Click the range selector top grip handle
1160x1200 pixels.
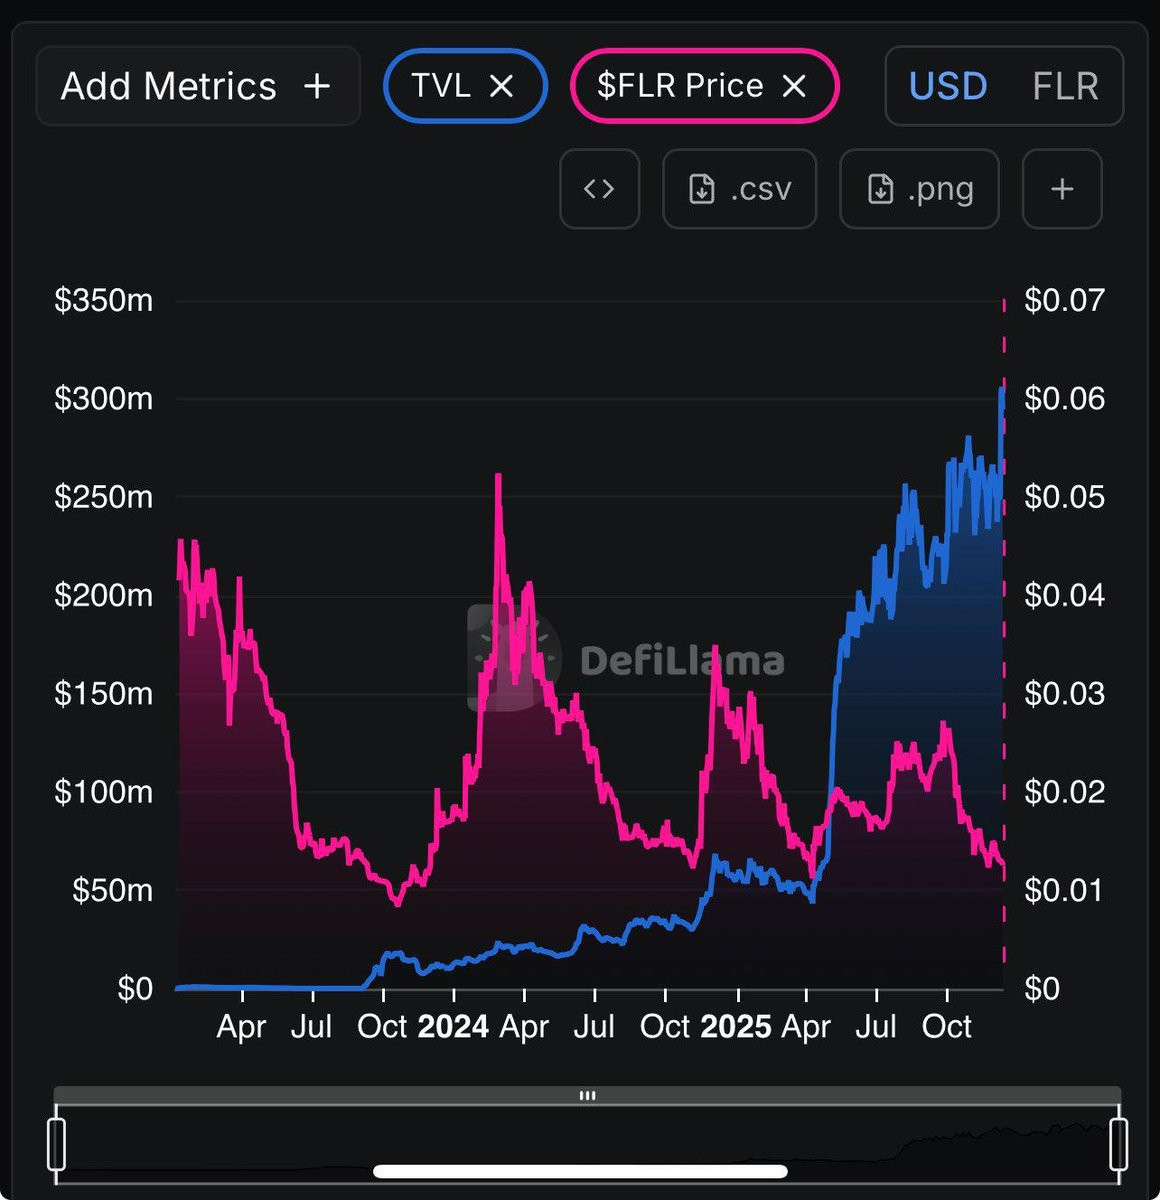587,1095
